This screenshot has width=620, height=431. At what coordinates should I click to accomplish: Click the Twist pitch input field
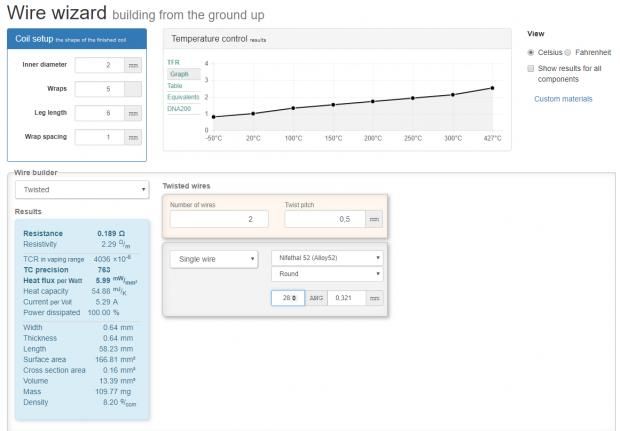tap(325, 219)
